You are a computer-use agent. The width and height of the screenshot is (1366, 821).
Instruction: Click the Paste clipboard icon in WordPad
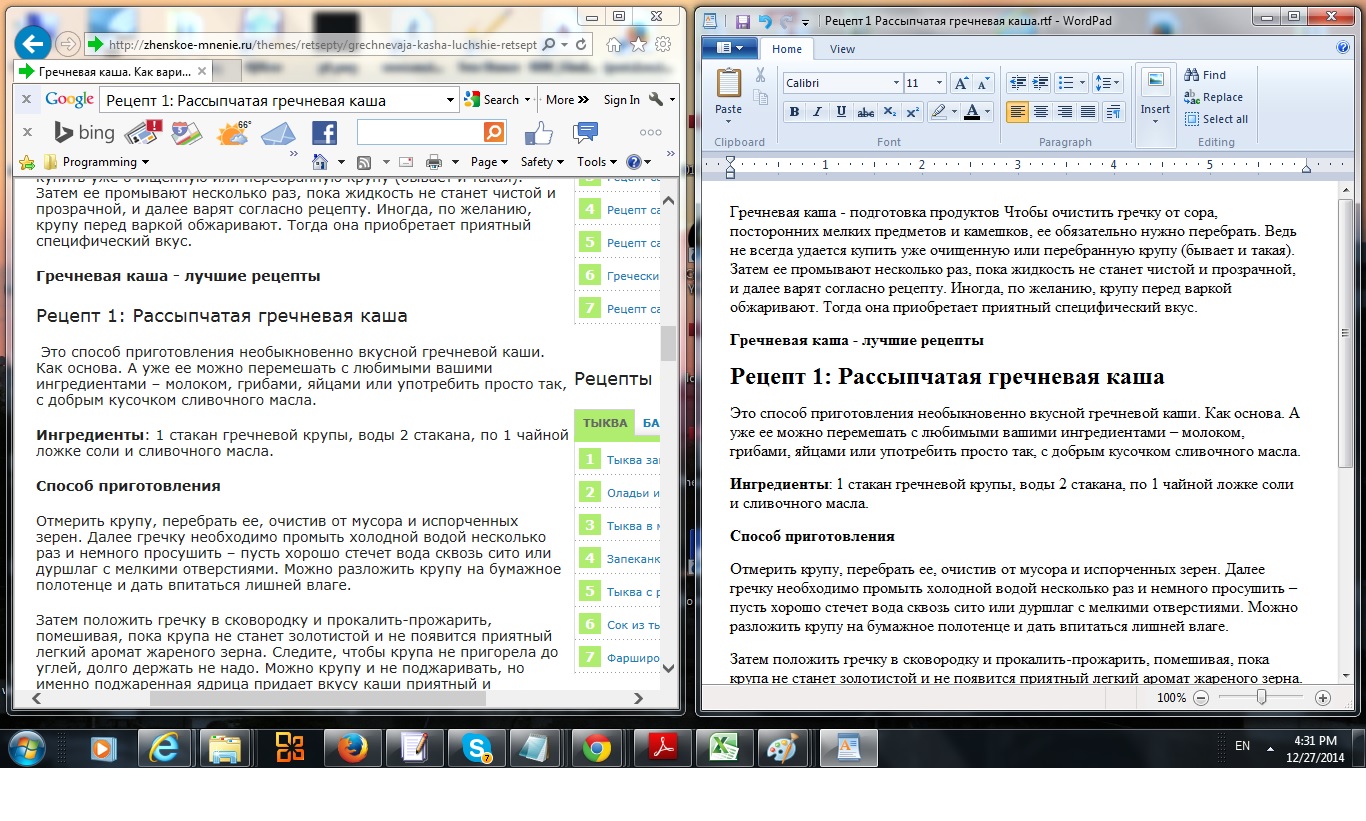point(729,84)
